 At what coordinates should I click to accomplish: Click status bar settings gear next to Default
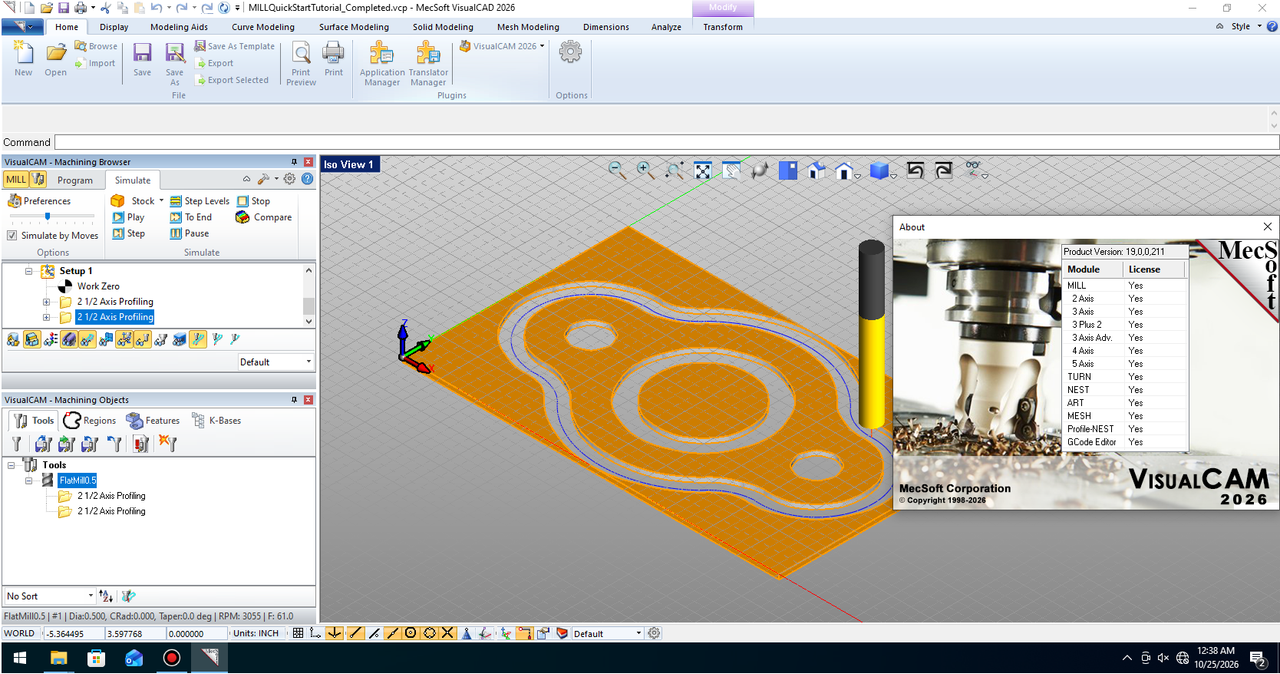click(x=654, y=633)
